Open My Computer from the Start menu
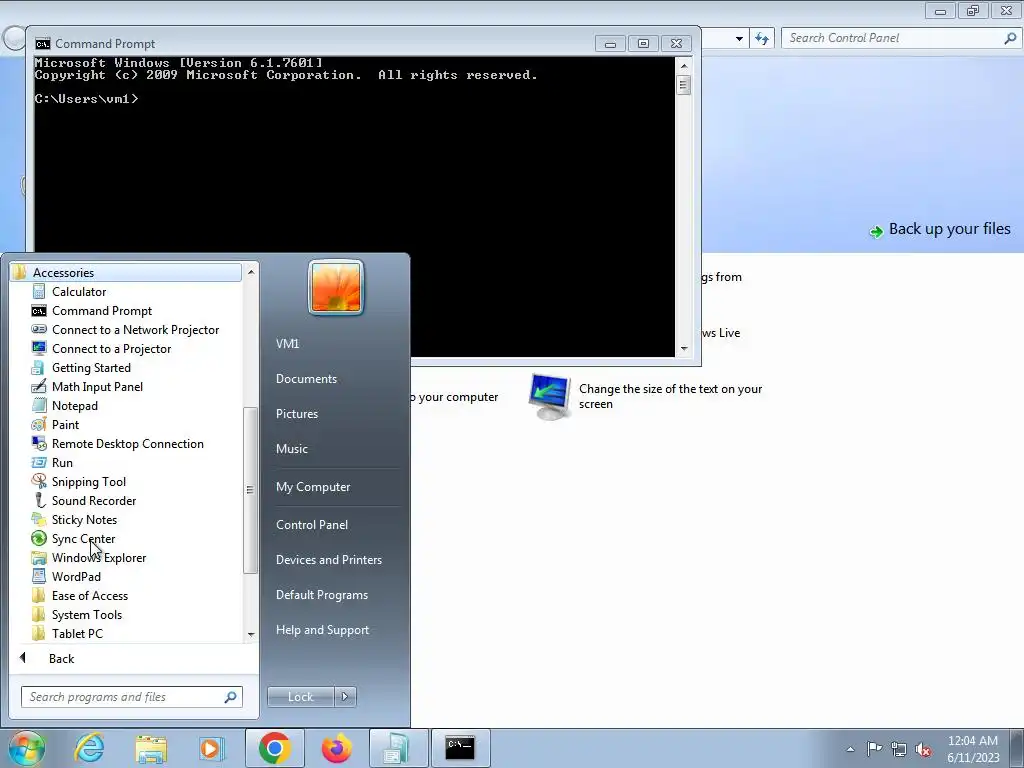Image resolution: width=1024 pixels, height=768 pixels. tap(313, 487)
